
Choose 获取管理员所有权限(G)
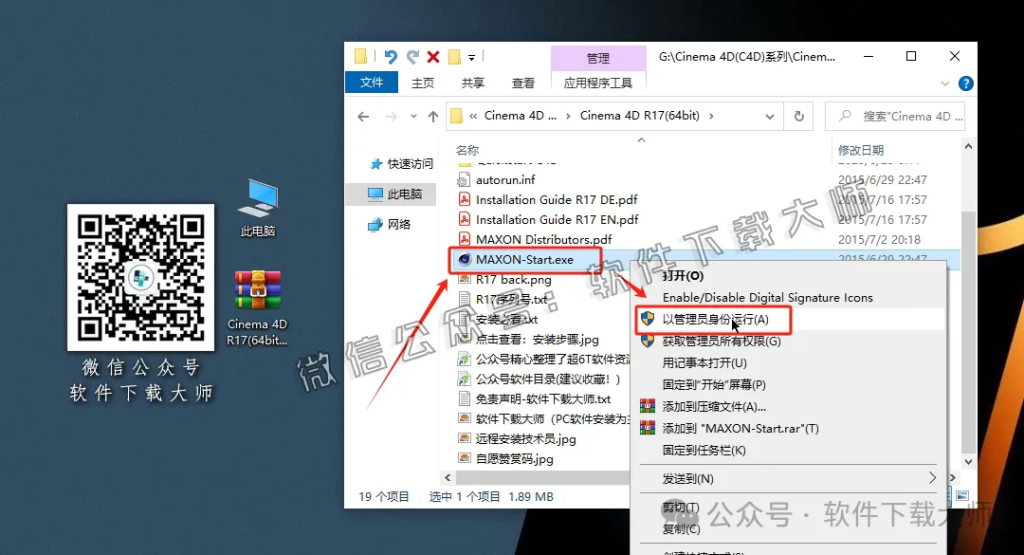point(721,341)
